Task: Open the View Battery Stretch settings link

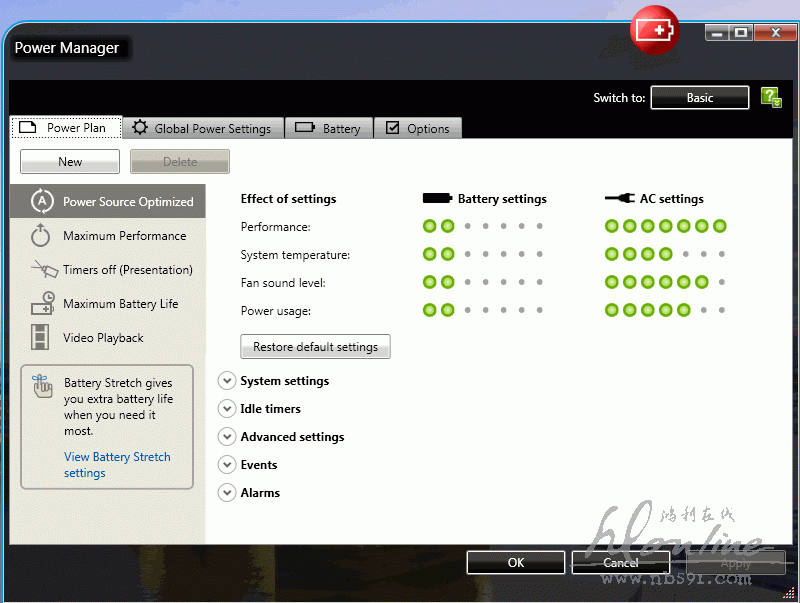Action: tap(117, 465)
